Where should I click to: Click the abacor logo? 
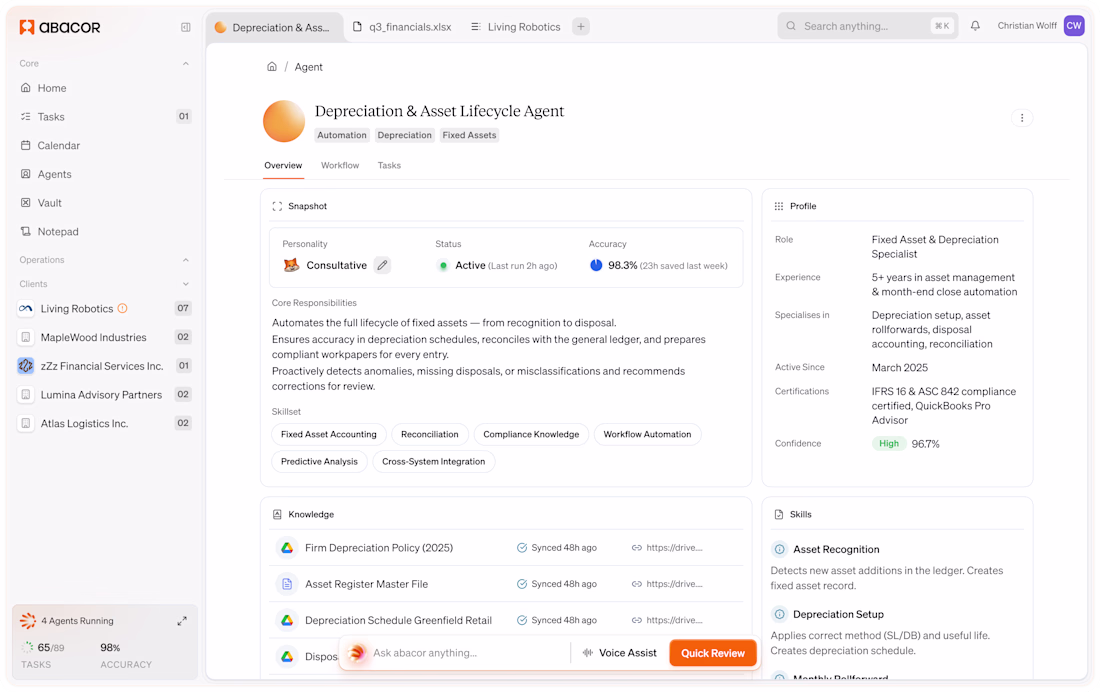click(60, 27)
